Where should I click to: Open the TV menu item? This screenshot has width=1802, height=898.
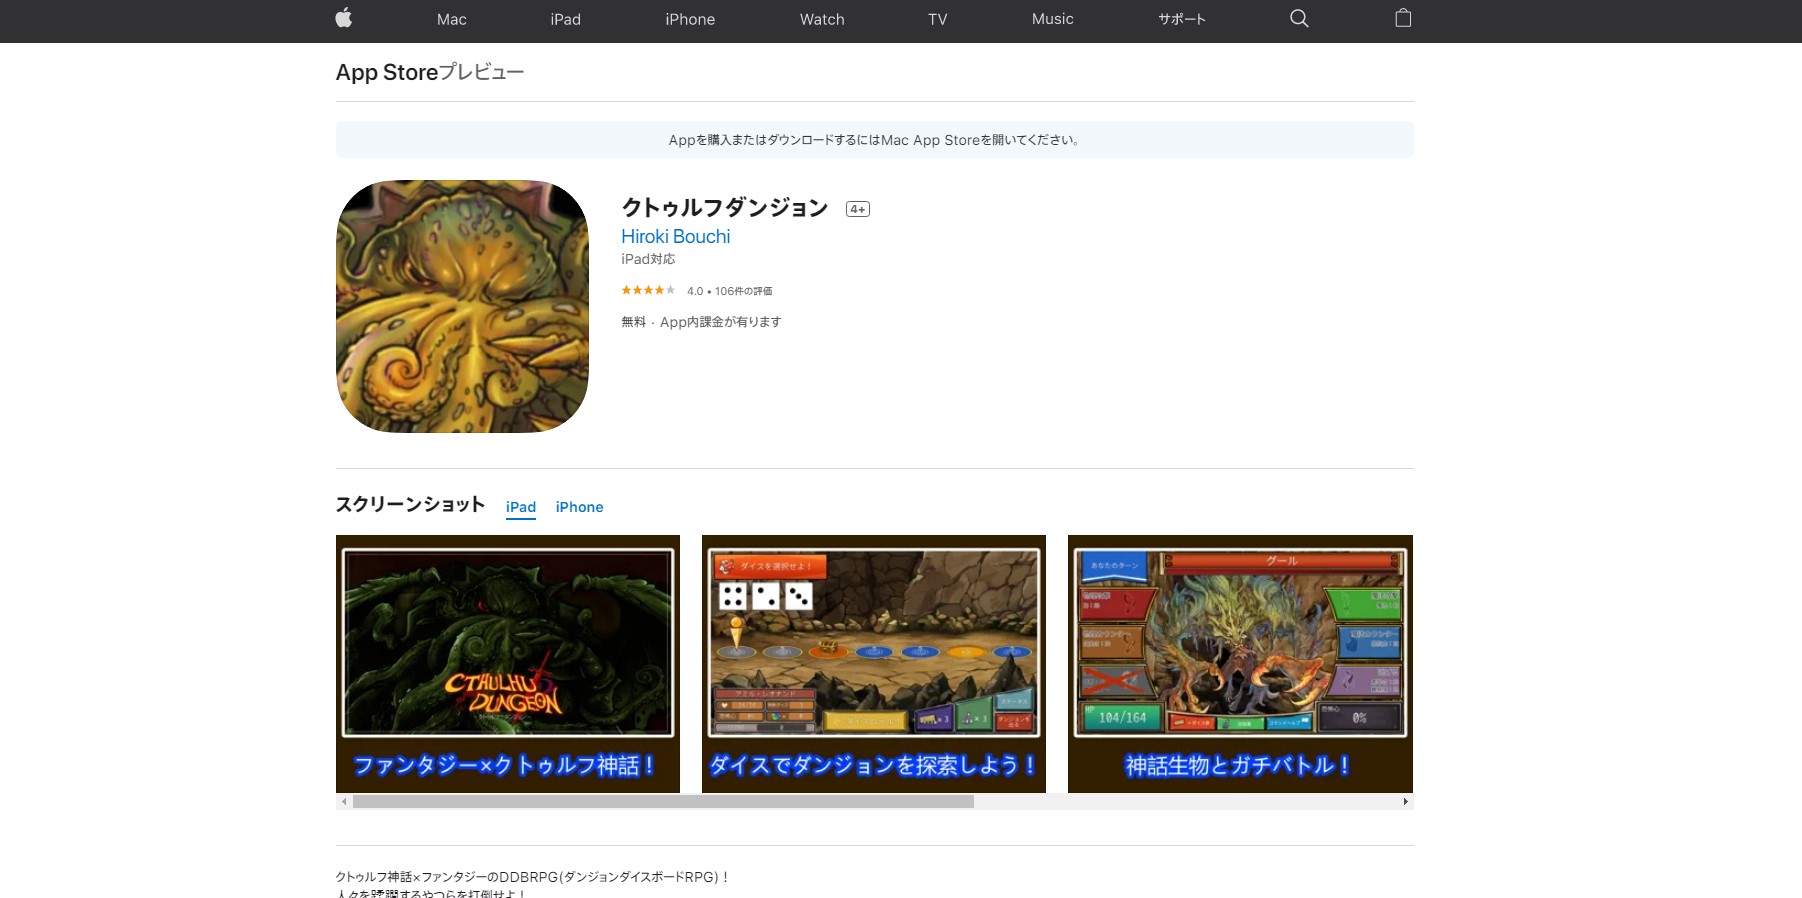click(937, 19)
